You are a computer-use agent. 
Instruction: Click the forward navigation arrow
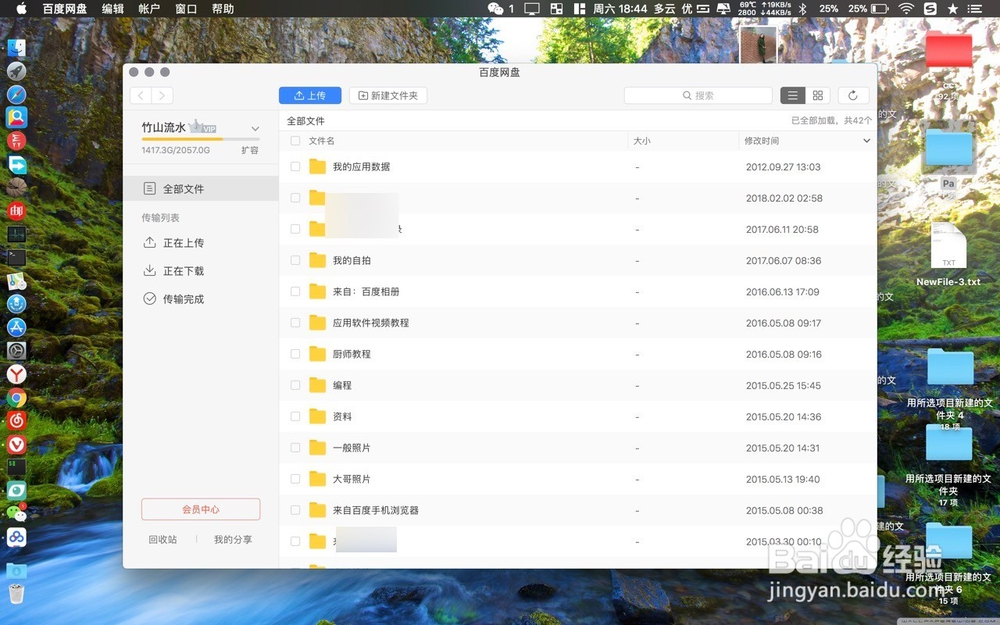pos(160,95)
